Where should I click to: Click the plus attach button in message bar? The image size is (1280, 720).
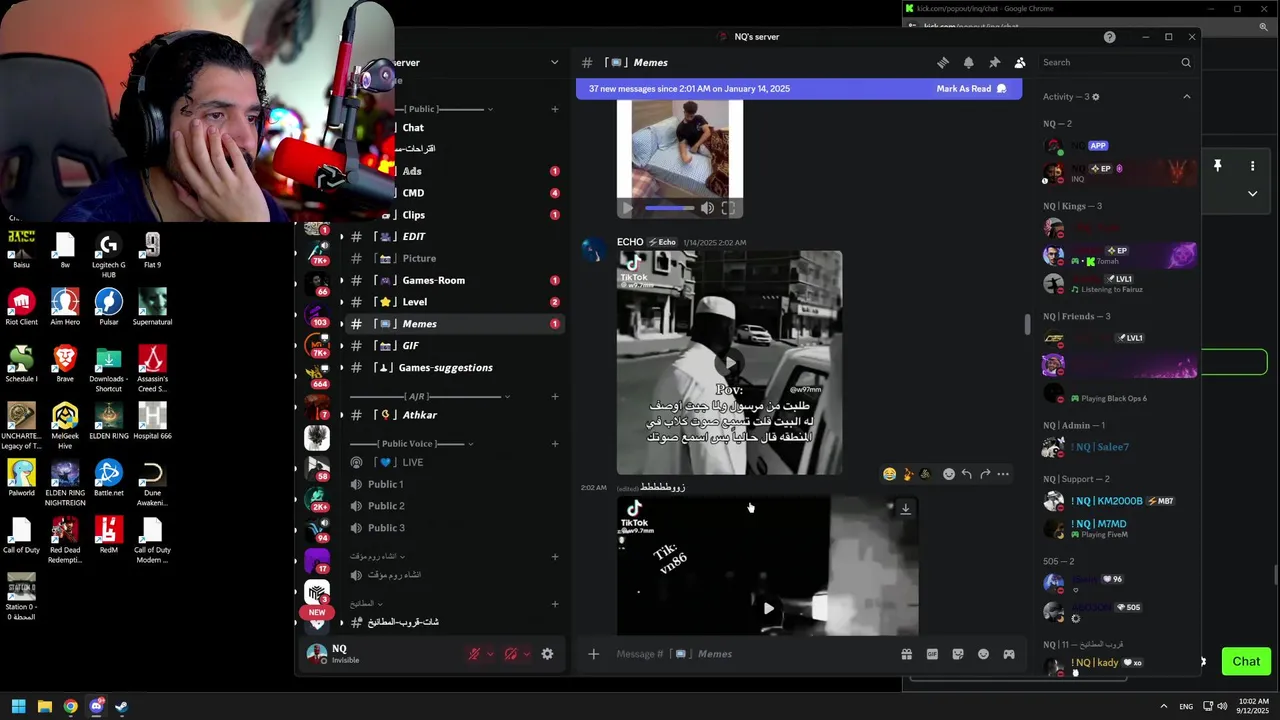(593, 654)
